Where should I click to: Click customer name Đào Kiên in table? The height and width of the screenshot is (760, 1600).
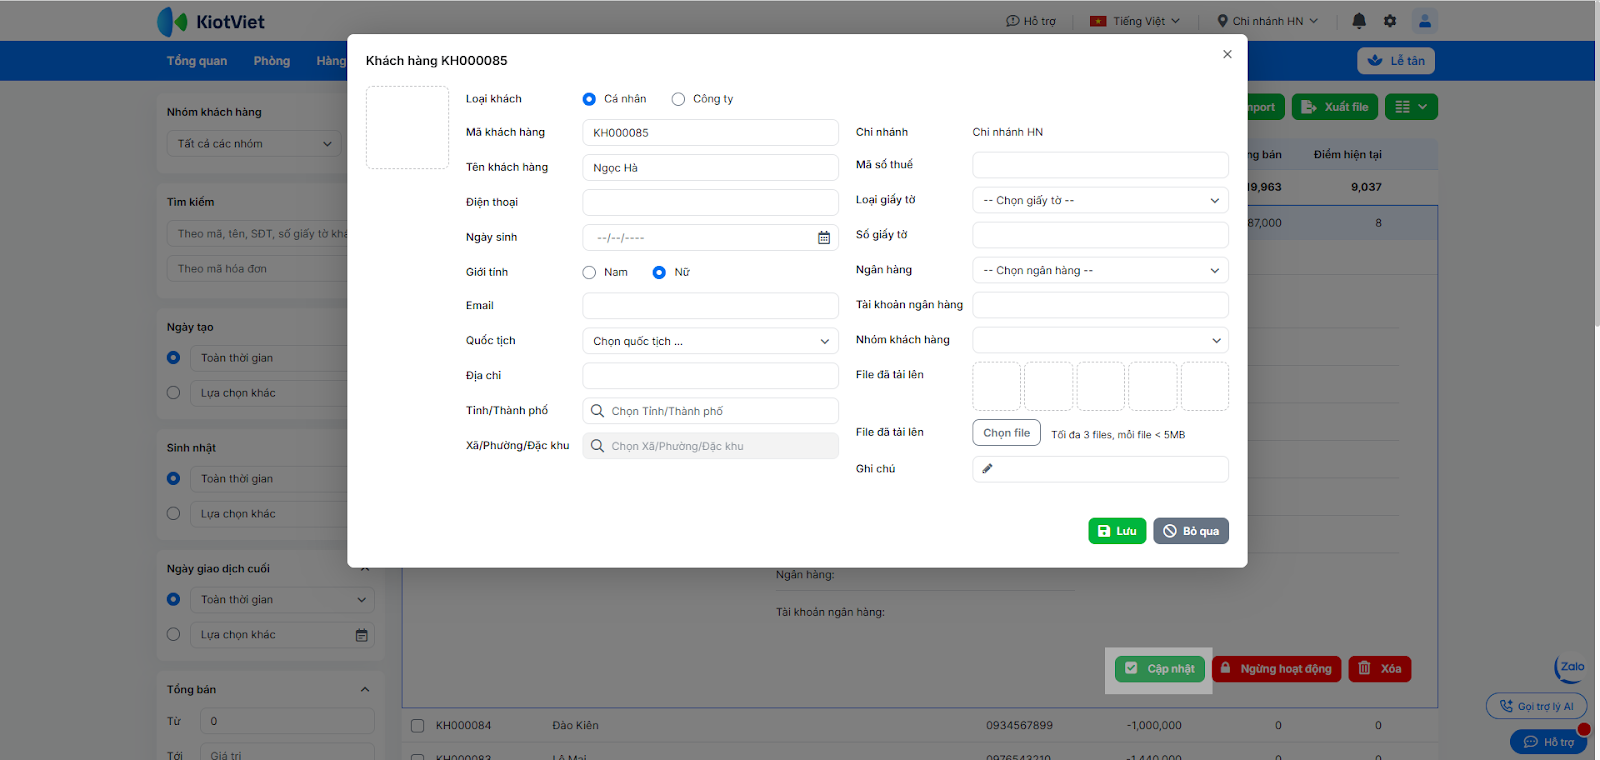tap(575, 726)
